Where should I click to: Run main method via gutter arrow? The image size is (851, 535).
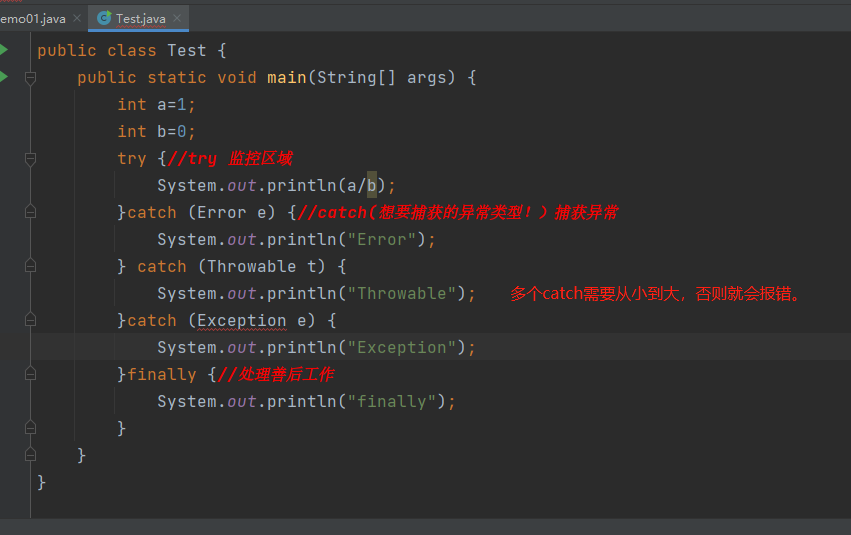(4, 77)
